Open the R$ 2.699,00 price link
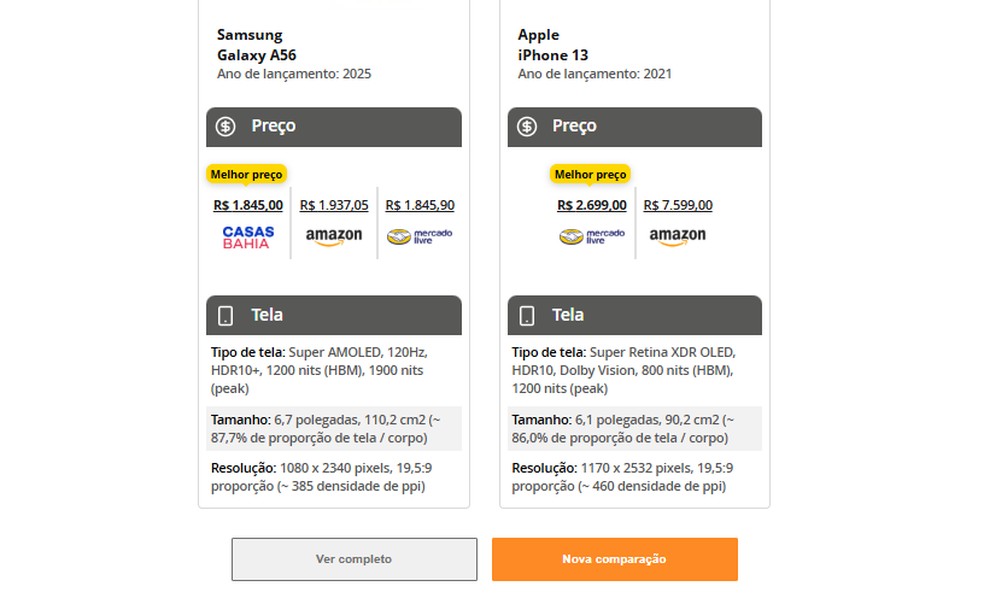The image size is (984, 598). point(590,205)
